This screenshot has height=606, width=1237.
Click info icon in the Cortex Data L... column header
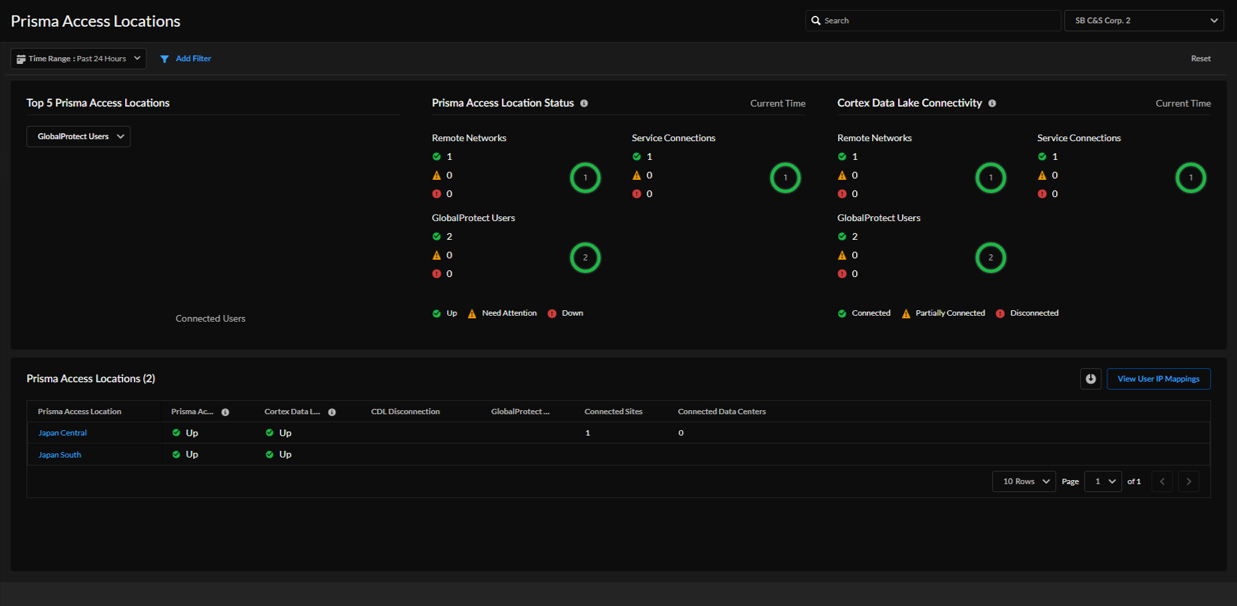pos(332,412)
